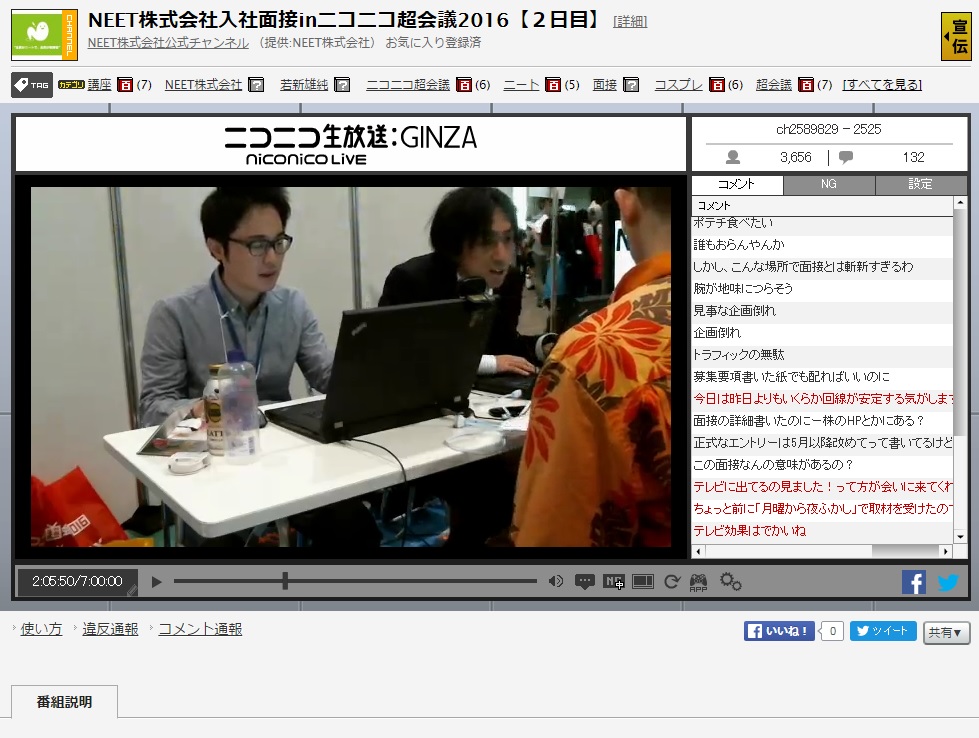This screenshot has height=738, width=979.
Task: Open the 使い方 help link
Action: point(41,629)
